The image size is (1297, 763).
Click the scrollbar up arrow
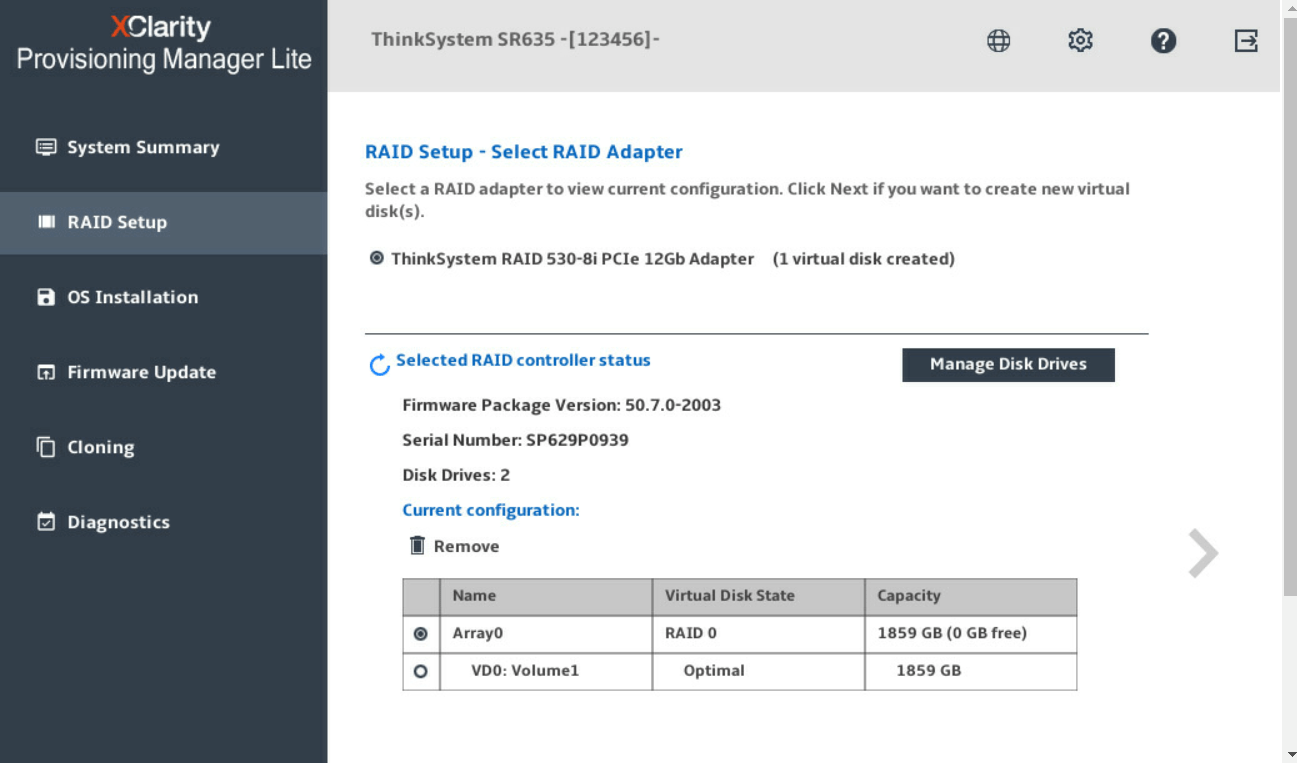click(x=1289, y=8)
